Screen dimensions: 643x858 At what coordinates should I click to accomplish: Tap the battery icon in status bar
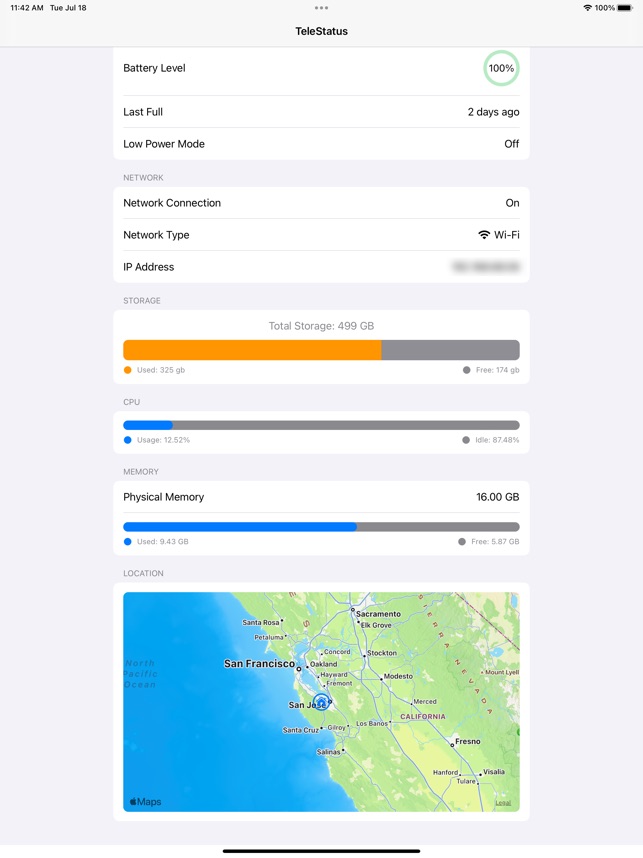pos(626,8)
